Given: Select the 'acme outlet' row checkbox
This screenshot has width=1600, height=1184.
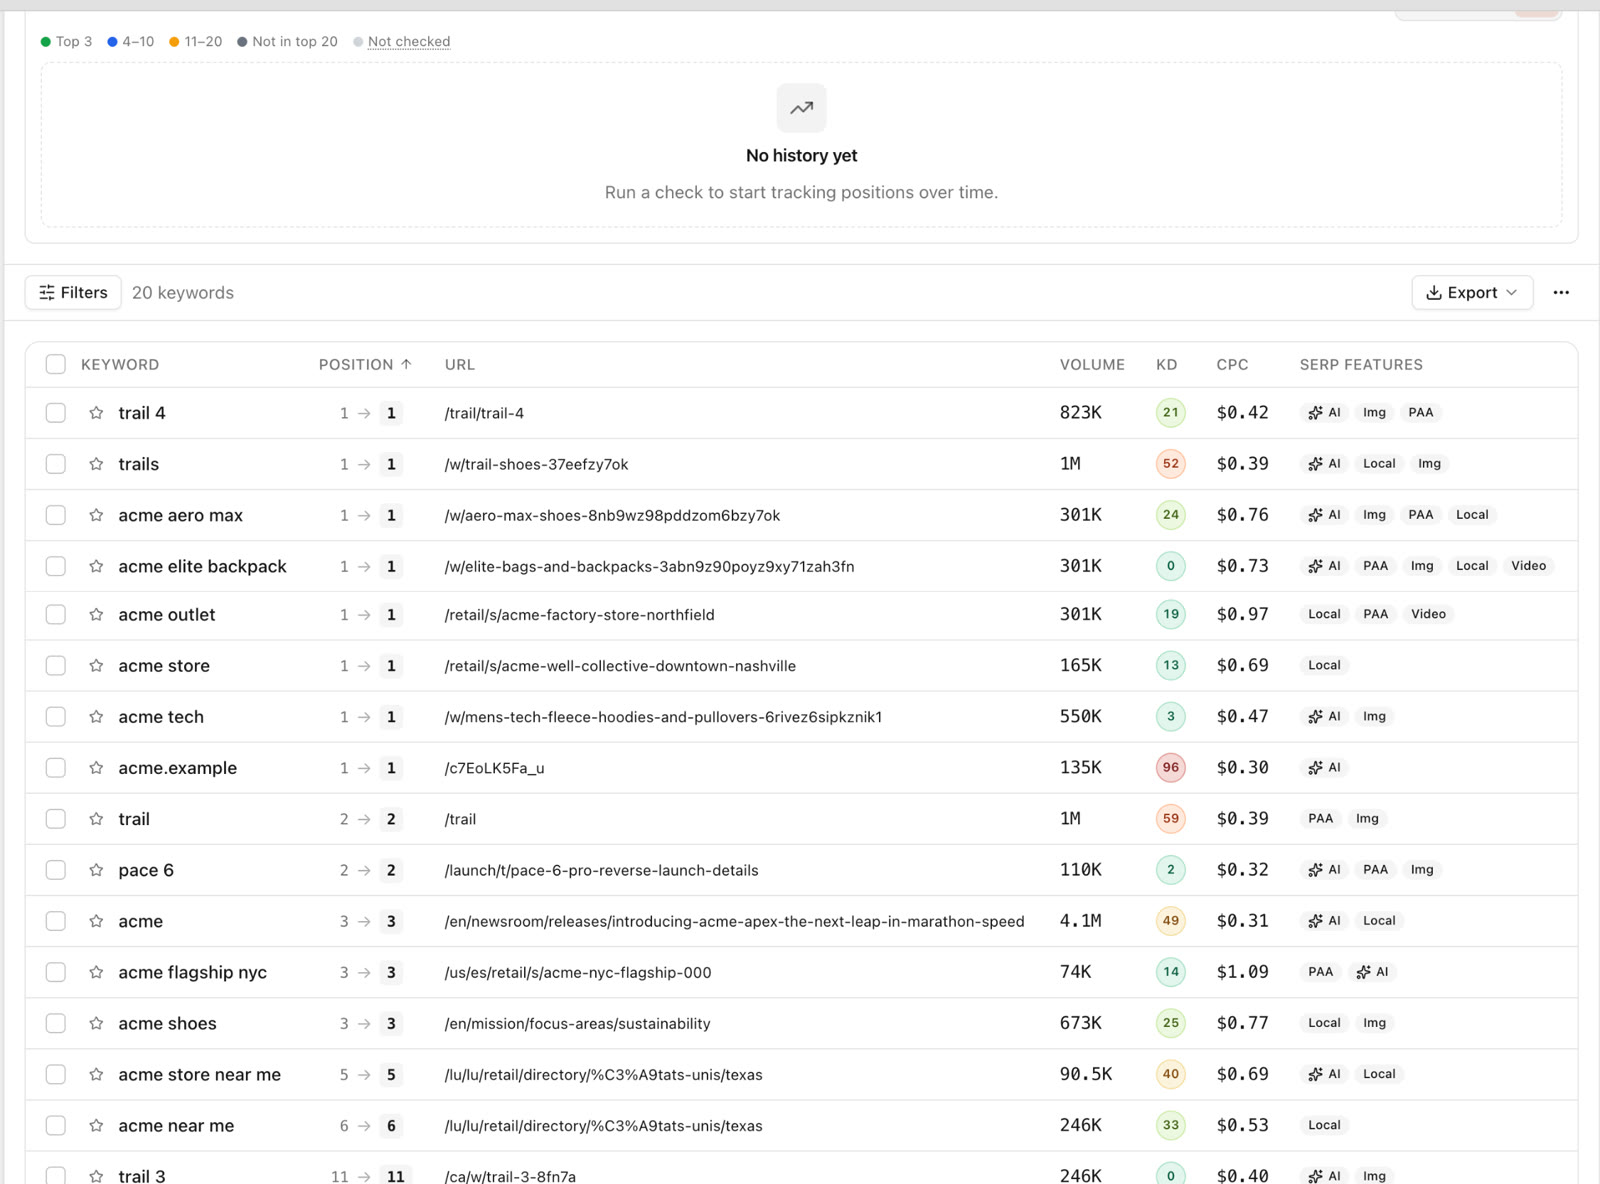Looking at the screenshot, I should [56, 615].
